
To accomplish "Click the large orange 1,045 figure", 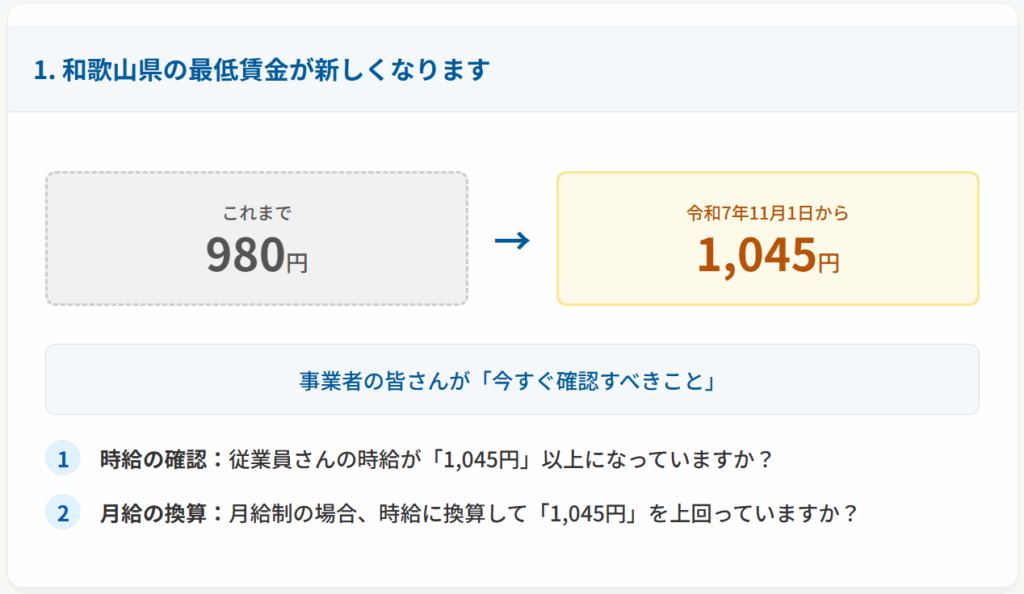I will coord(756,255).
